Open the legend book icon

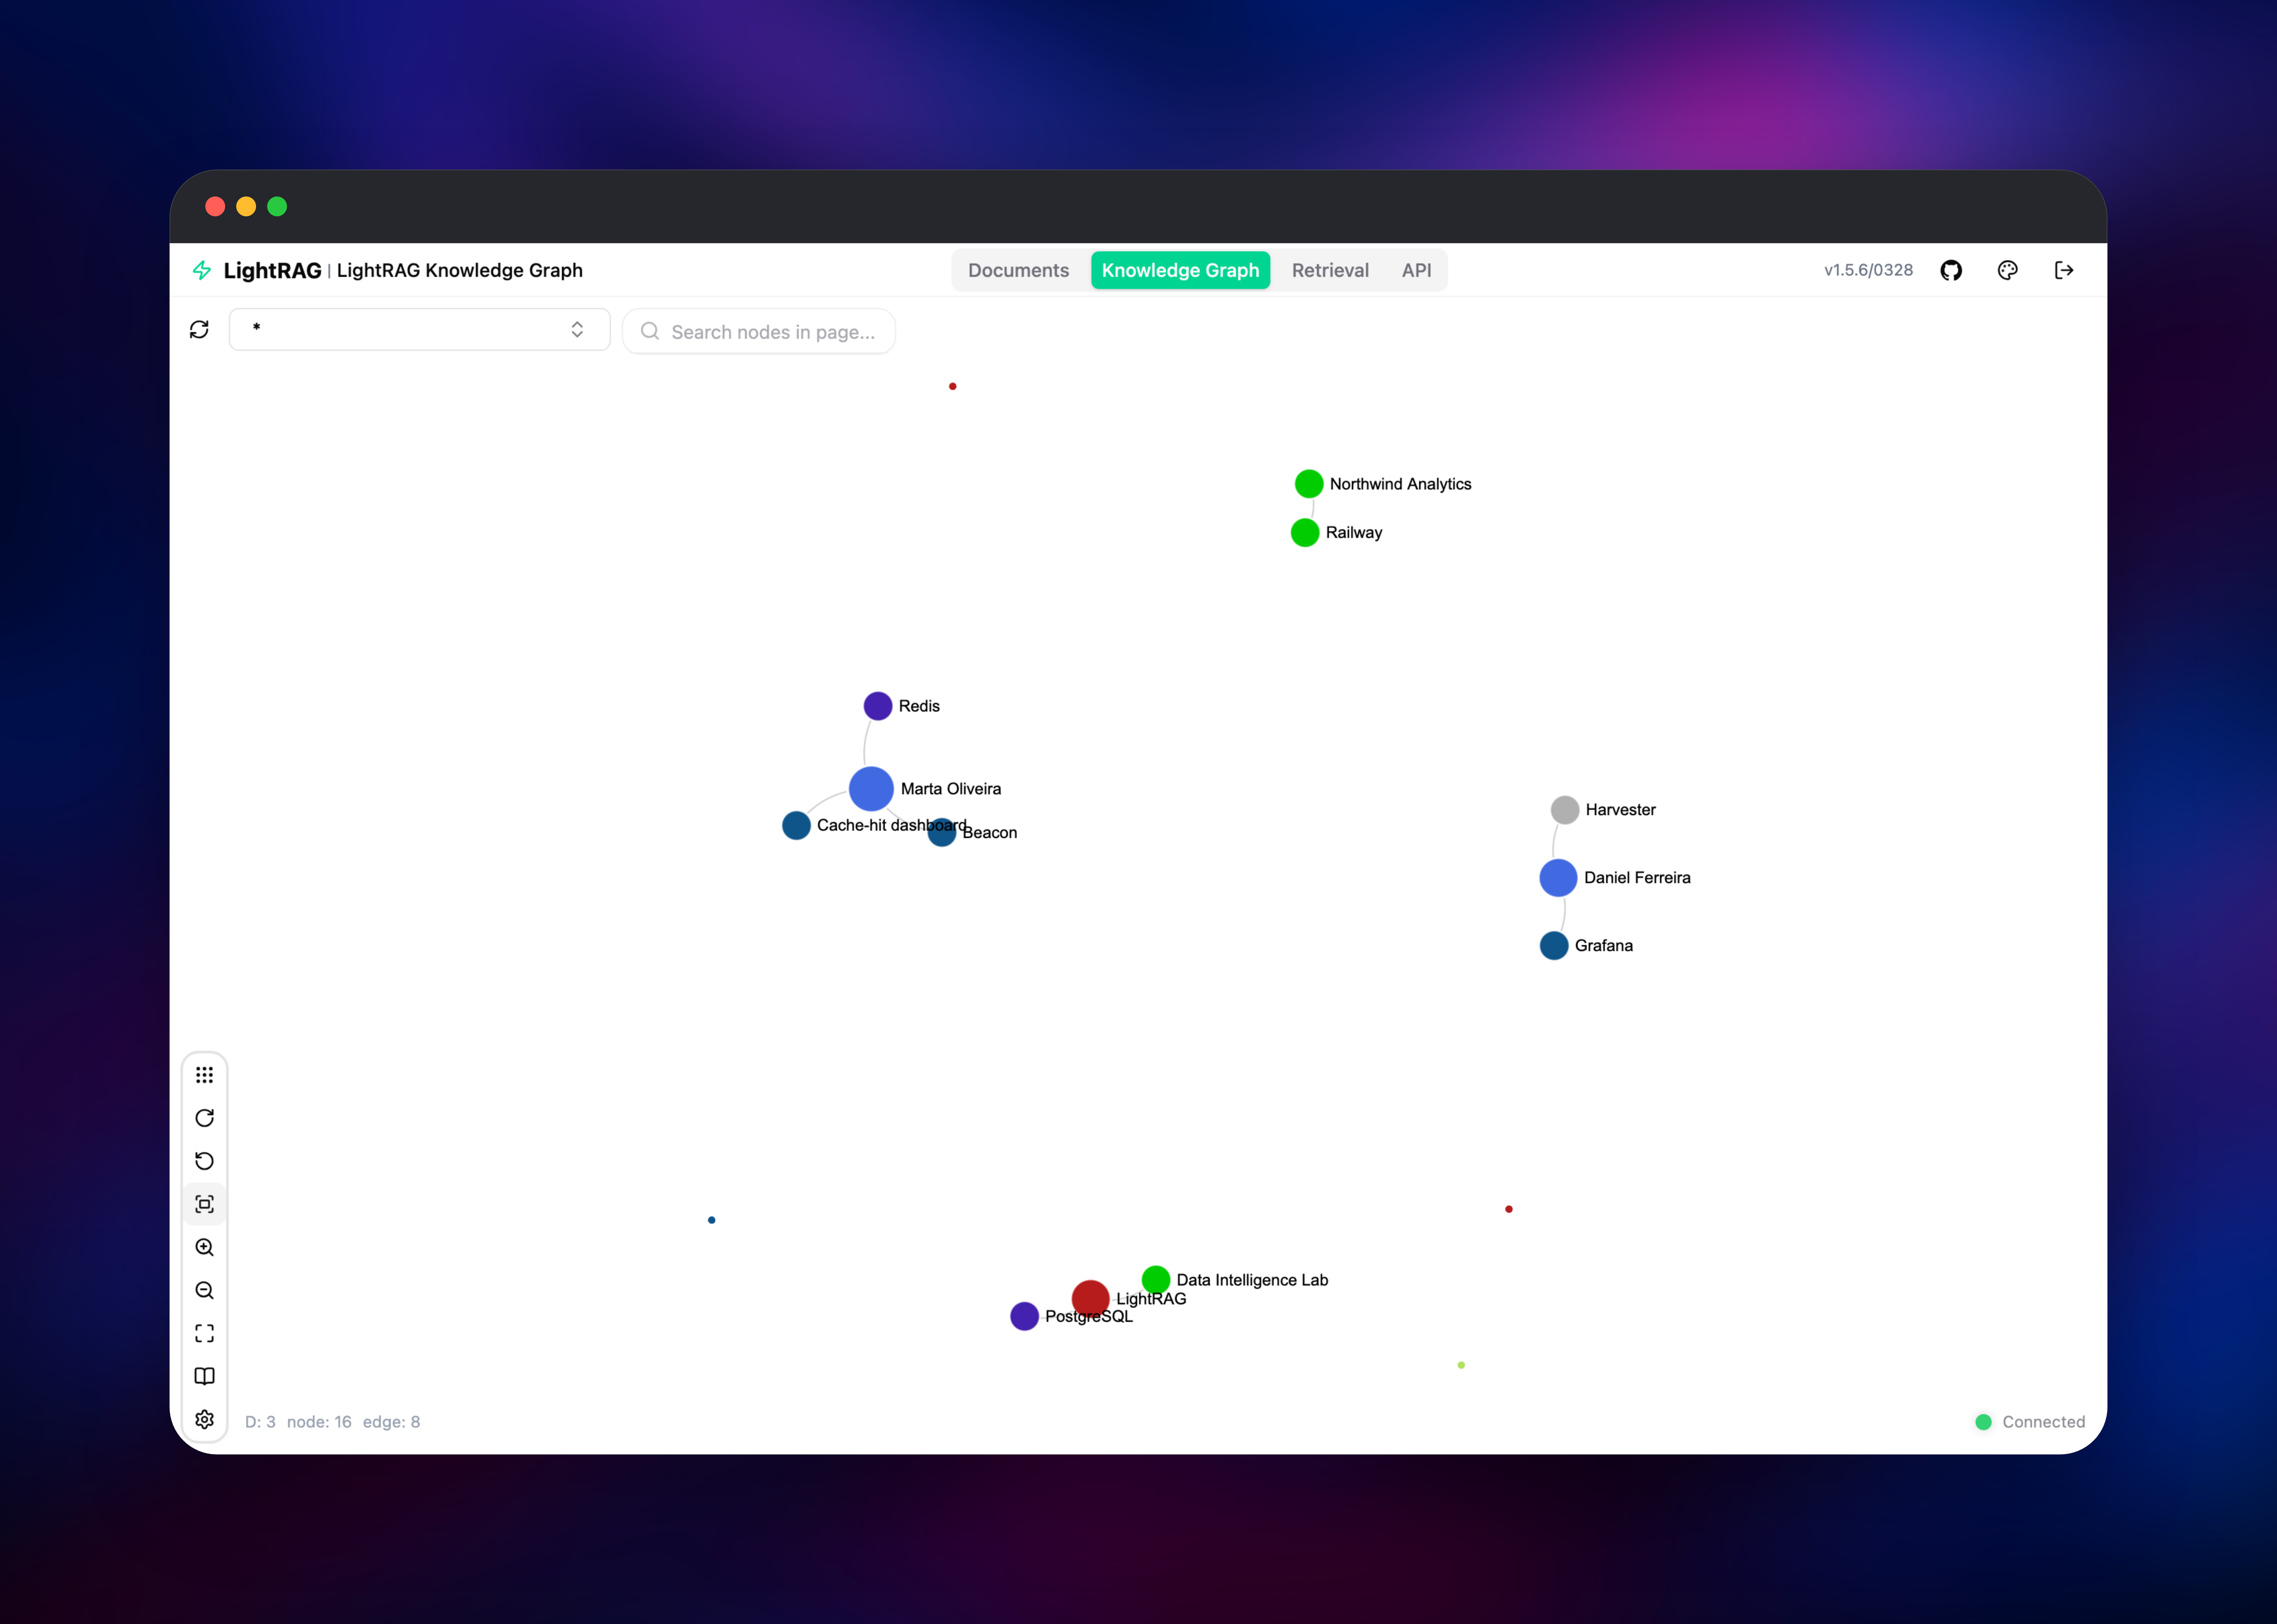[x=204, y=1376]
